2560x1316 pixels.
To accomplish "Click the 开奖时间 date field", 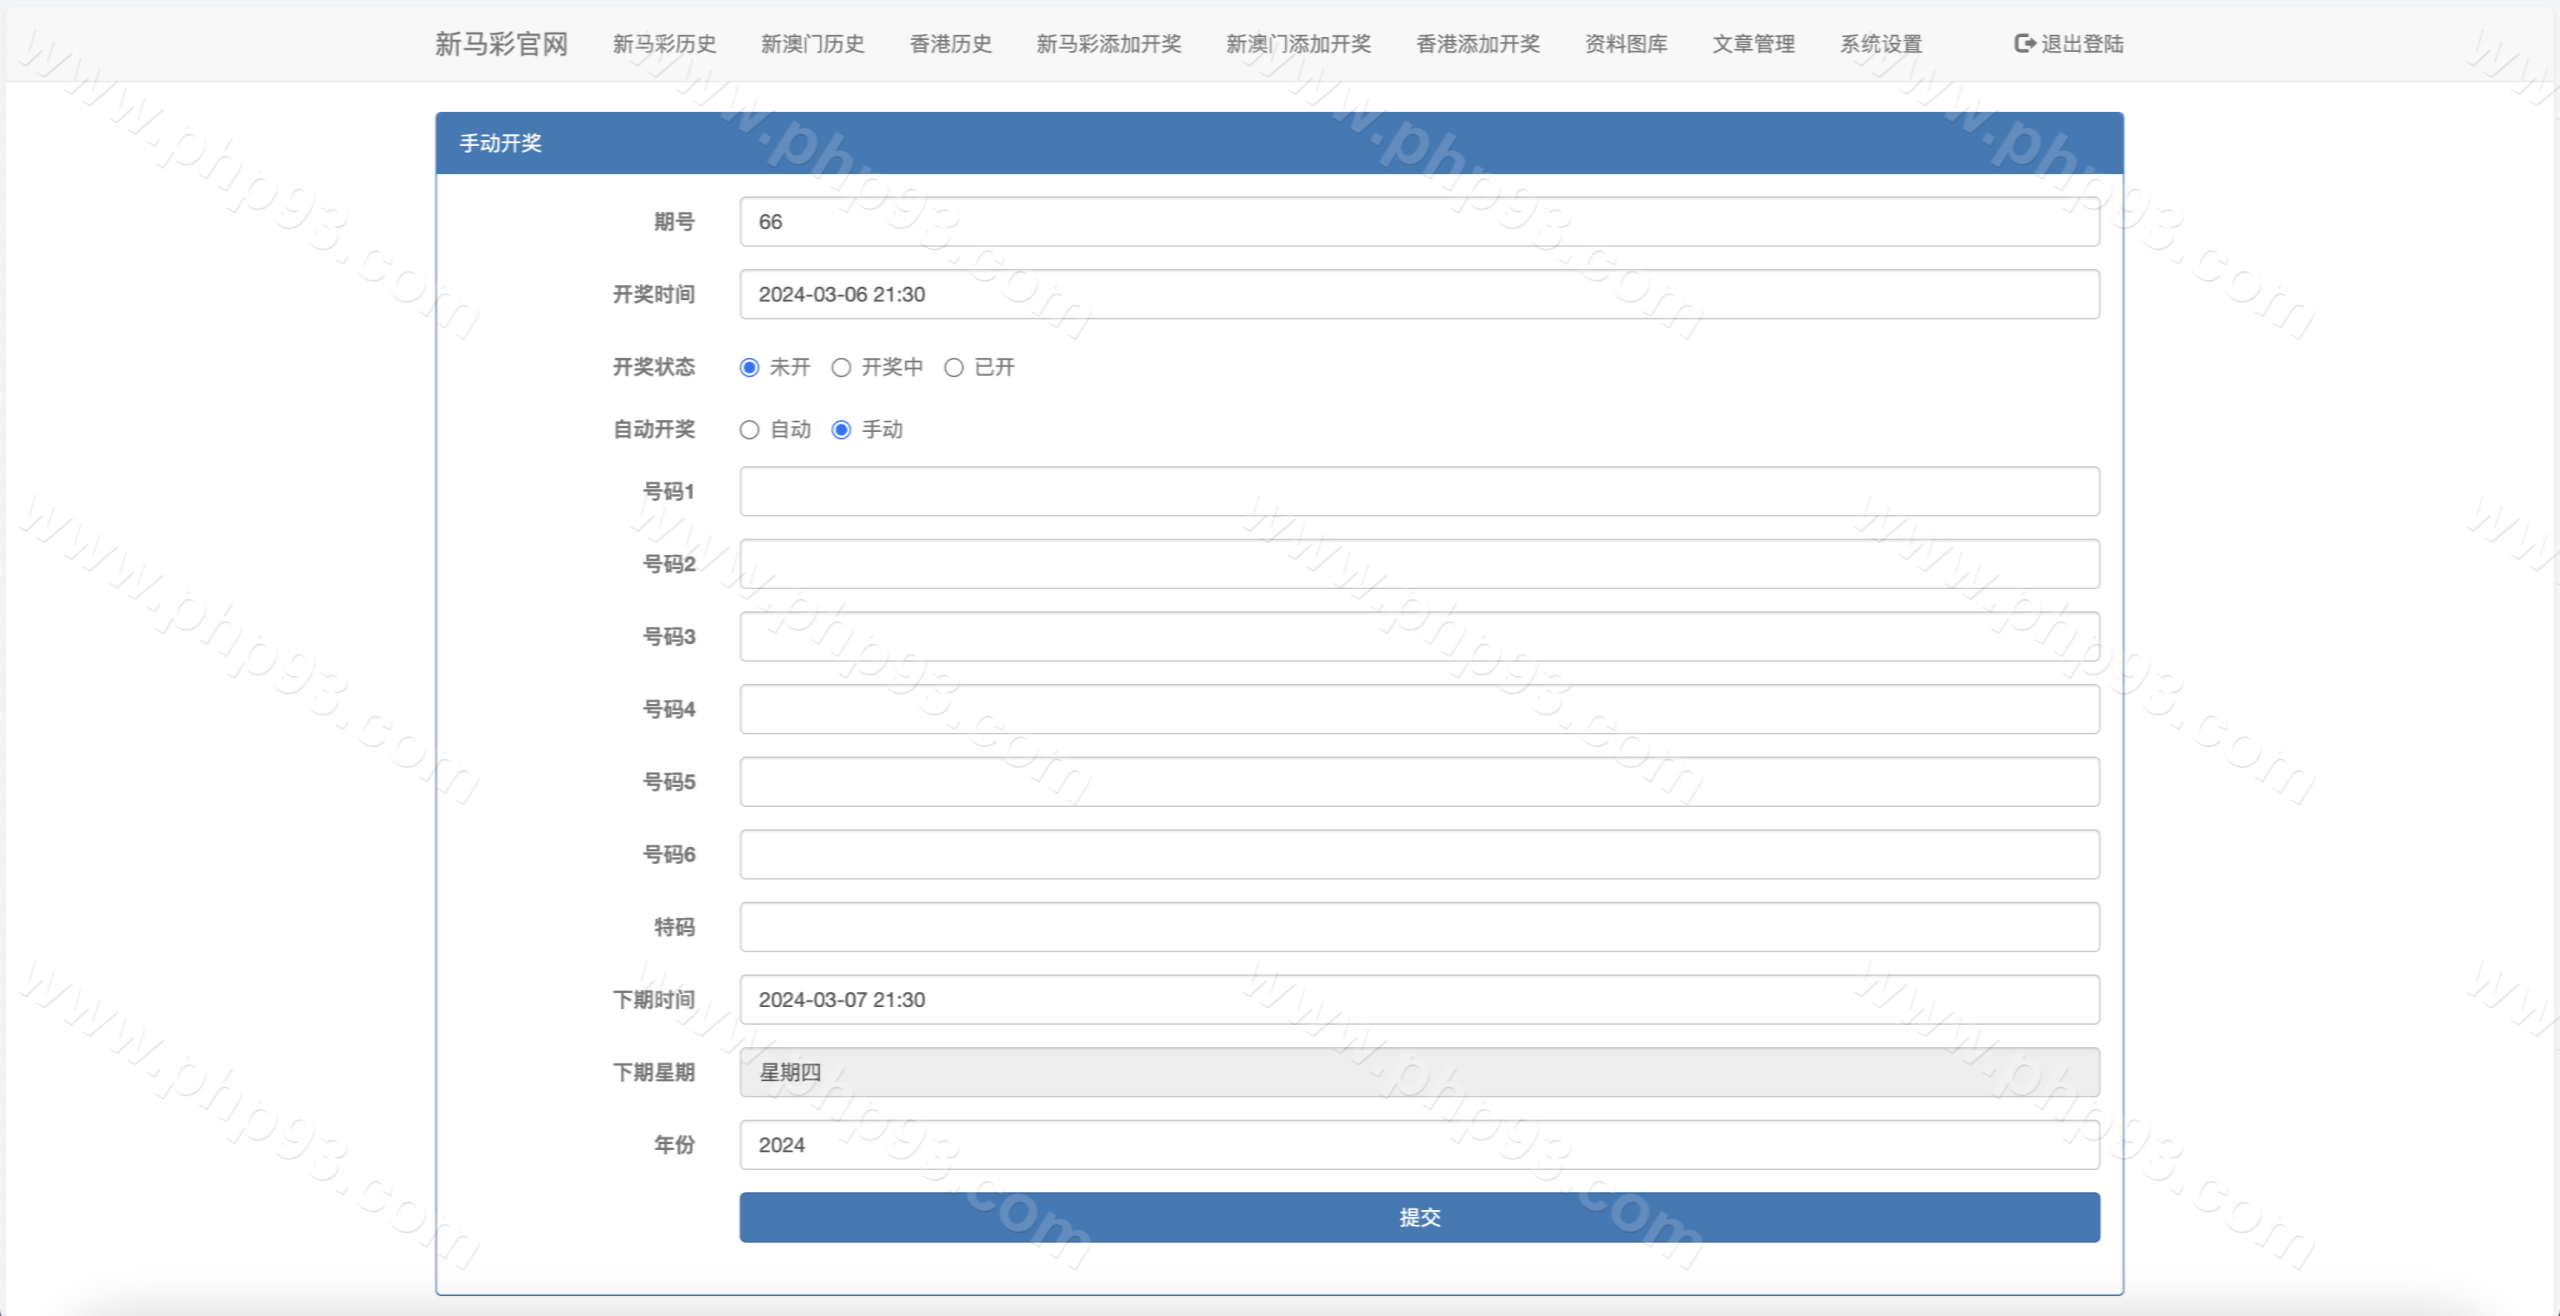I will point(1419,294).
